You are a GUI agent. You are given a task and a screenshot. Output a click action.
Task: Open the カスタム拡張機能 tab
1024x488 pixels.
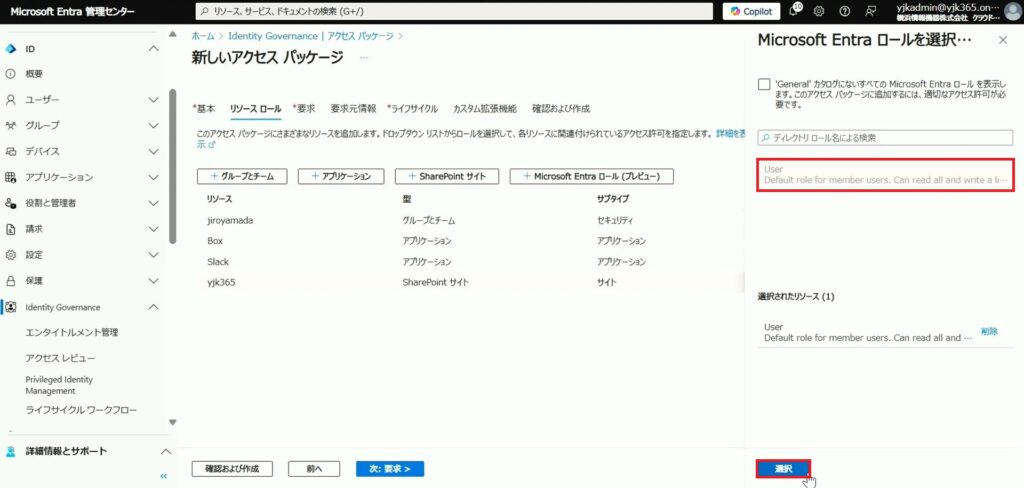coord(485,109)
